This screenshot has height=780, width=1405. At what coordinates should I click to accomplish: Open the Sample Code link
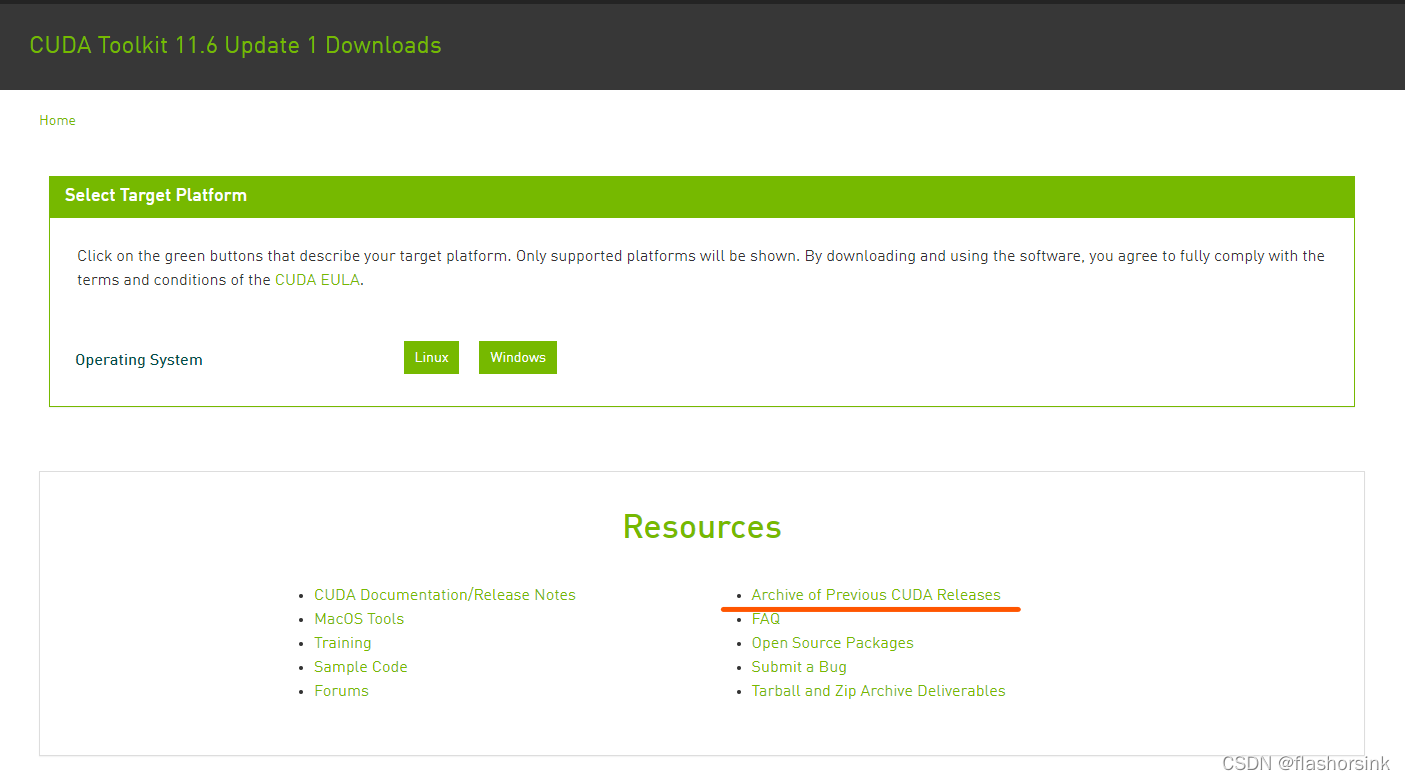pos(361,666)
